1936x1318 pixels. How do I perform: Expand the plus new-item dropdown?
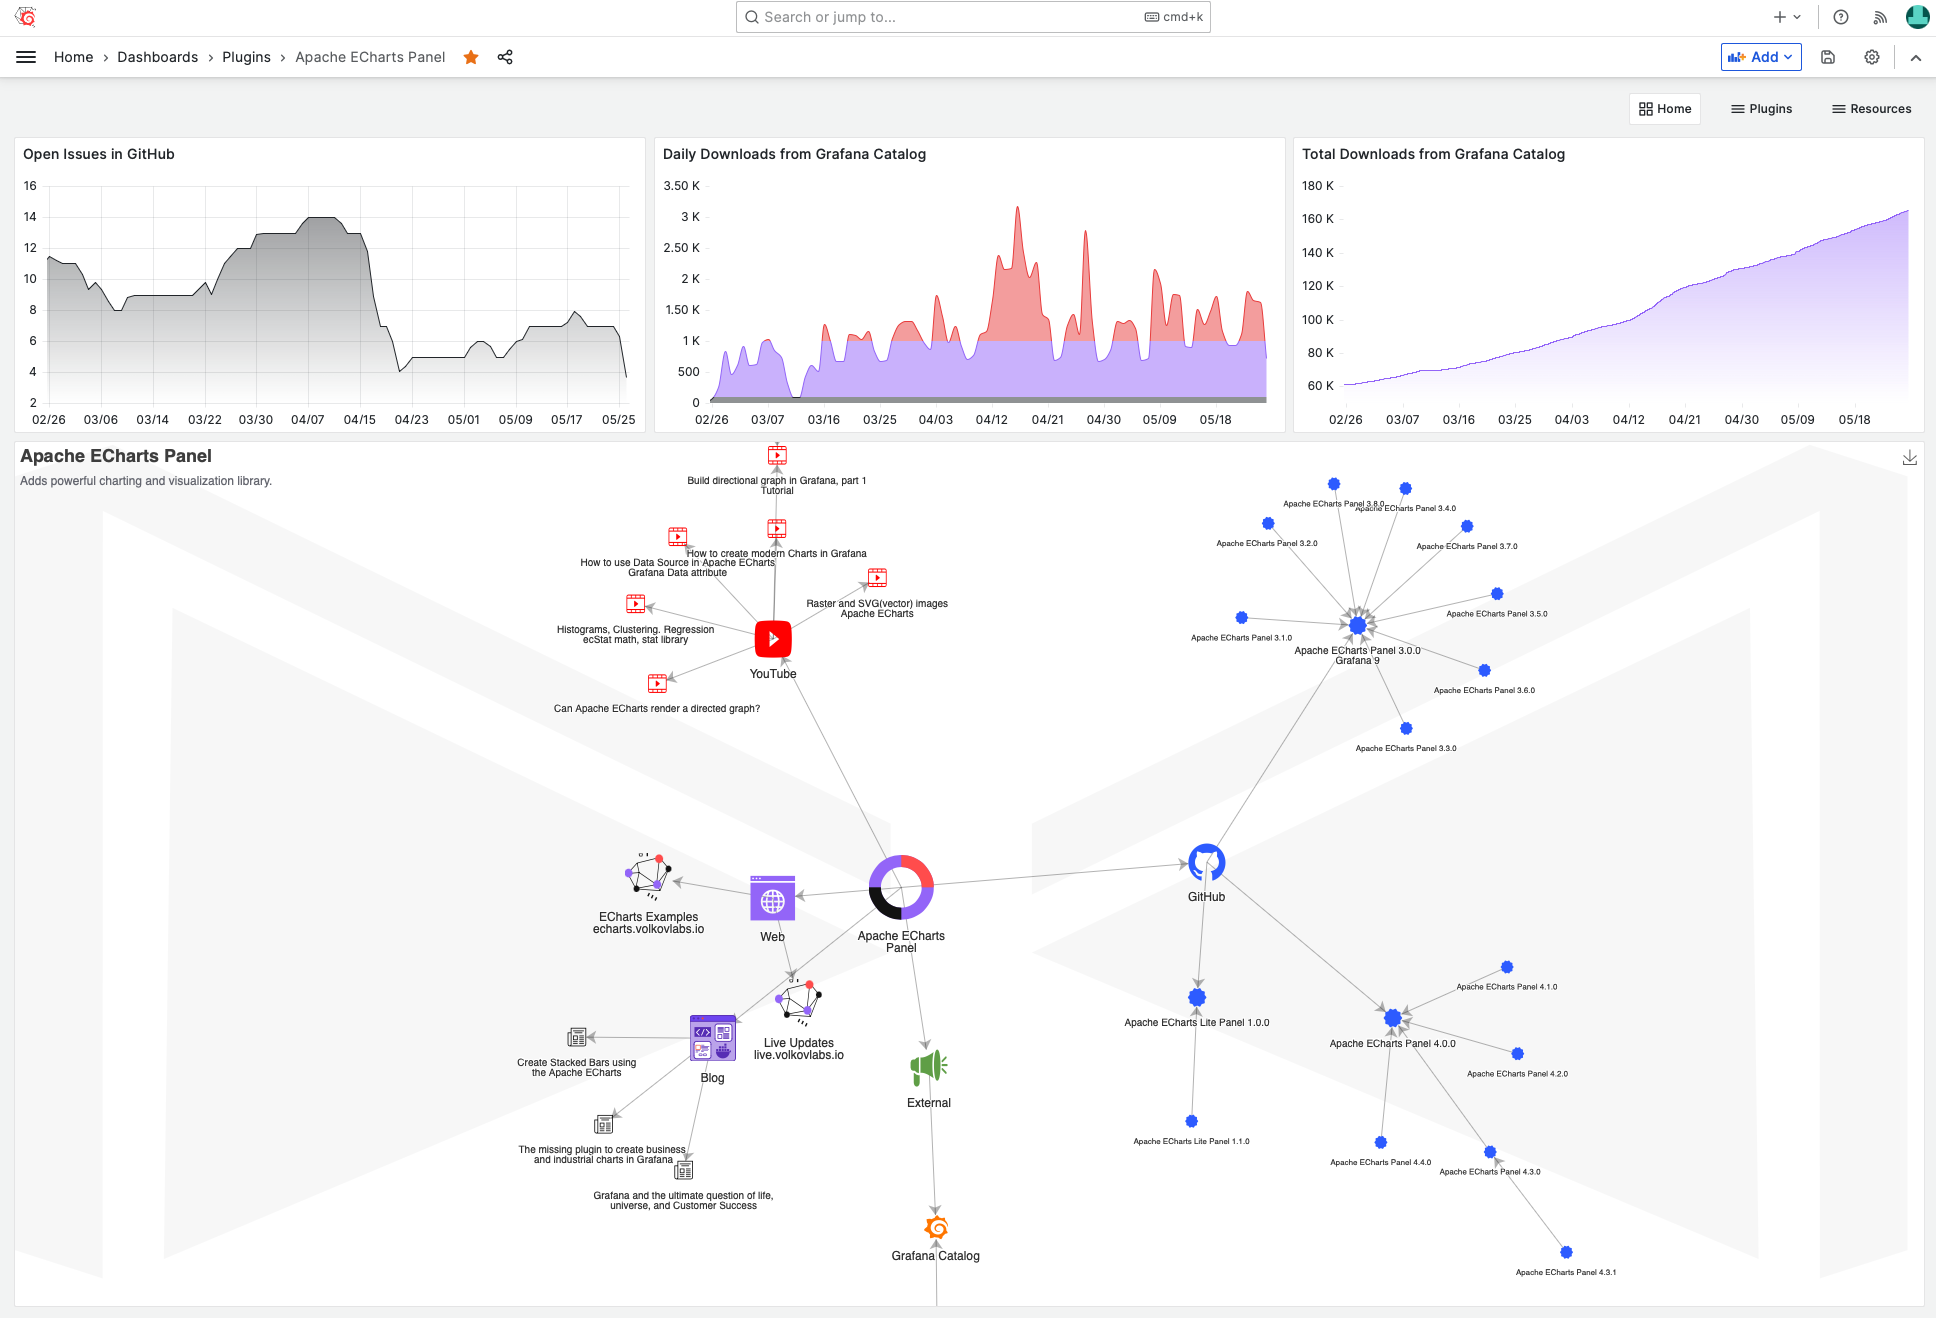pos(1787,17)
